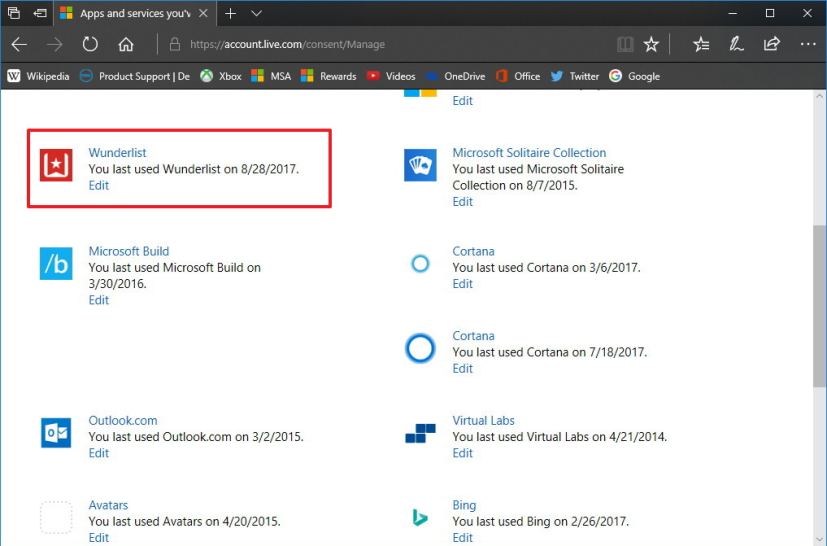827x546 pixels.
Task: Edit Microsoft Solitaire Collection permissions
Action: coord(463,202)
